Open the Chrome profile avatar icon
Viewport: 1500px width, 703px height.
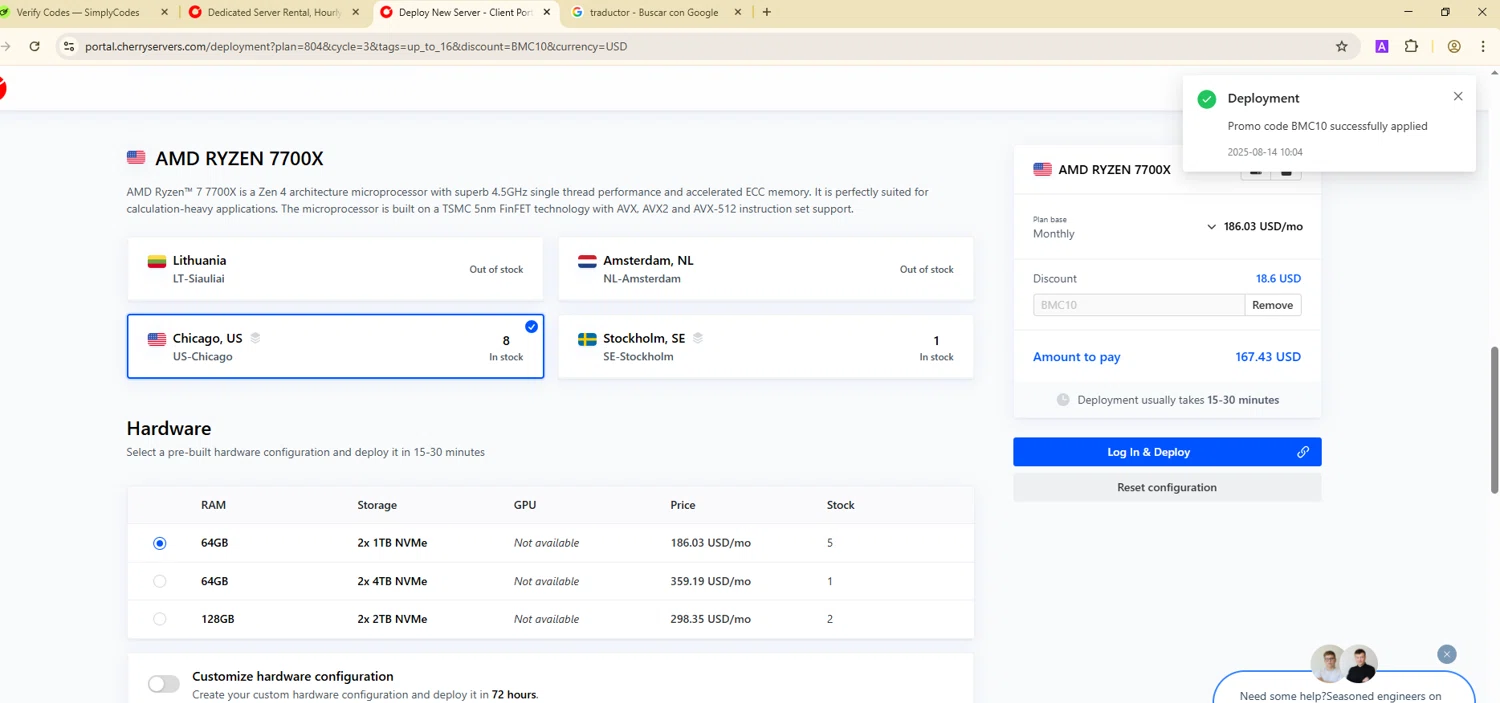[x=1454, y=46]
